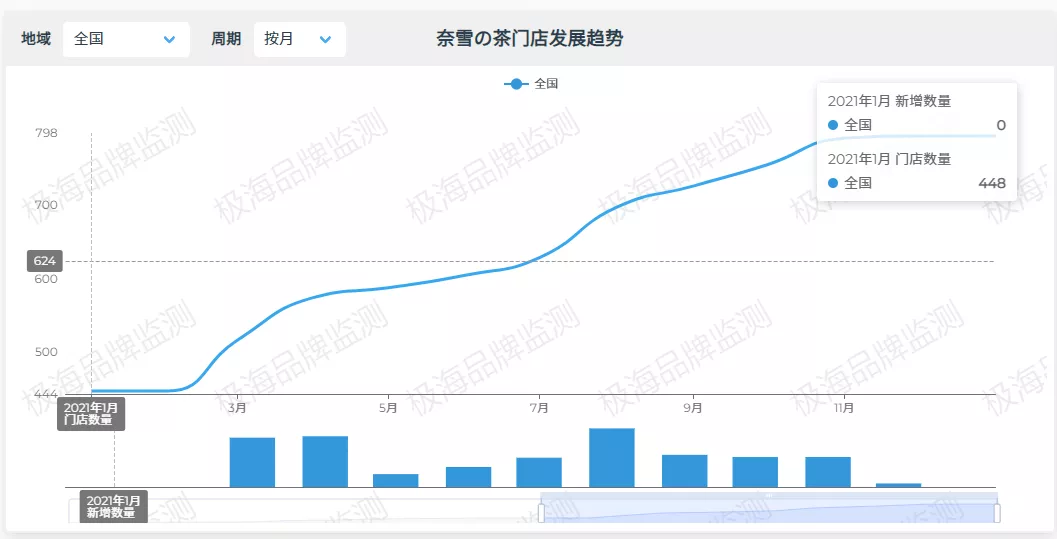Click the bar at the 11月 label
The width and height of the screenshot is (1057, 539).
(828, 472)
